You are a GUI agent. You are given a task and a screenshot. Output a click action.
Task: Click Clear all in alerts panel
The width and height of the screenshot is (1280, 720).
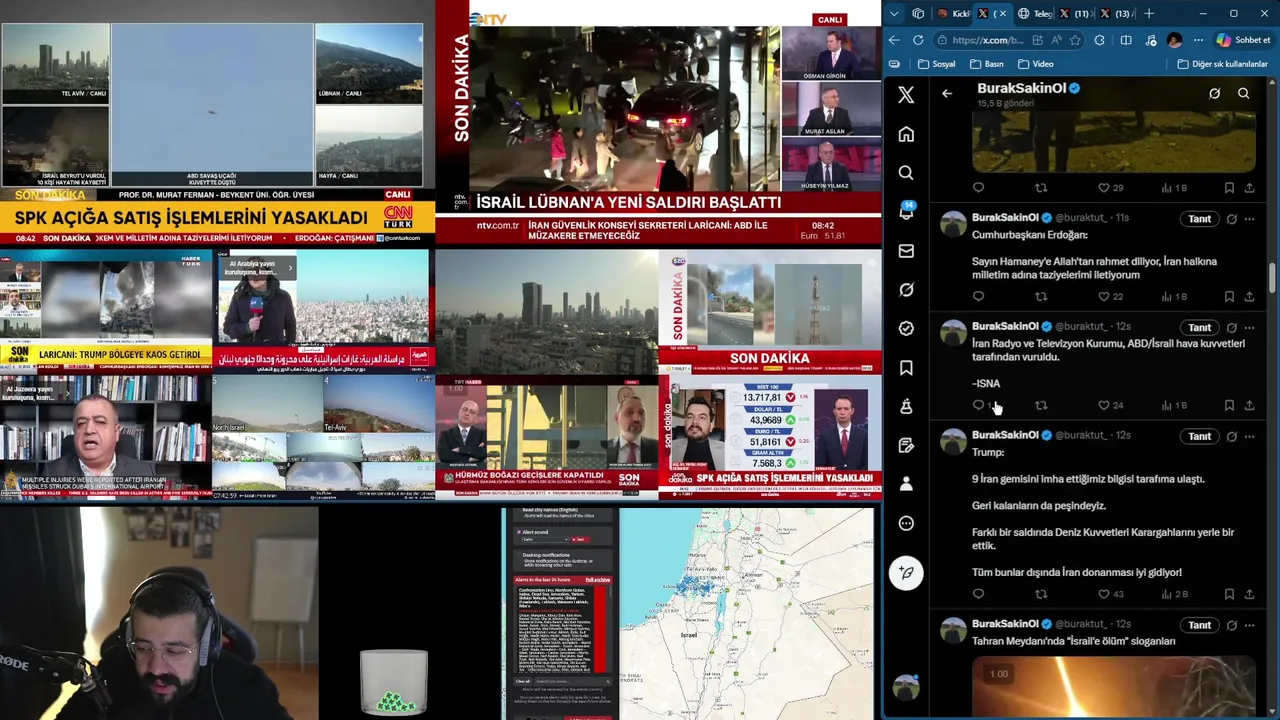pos(523,682)
